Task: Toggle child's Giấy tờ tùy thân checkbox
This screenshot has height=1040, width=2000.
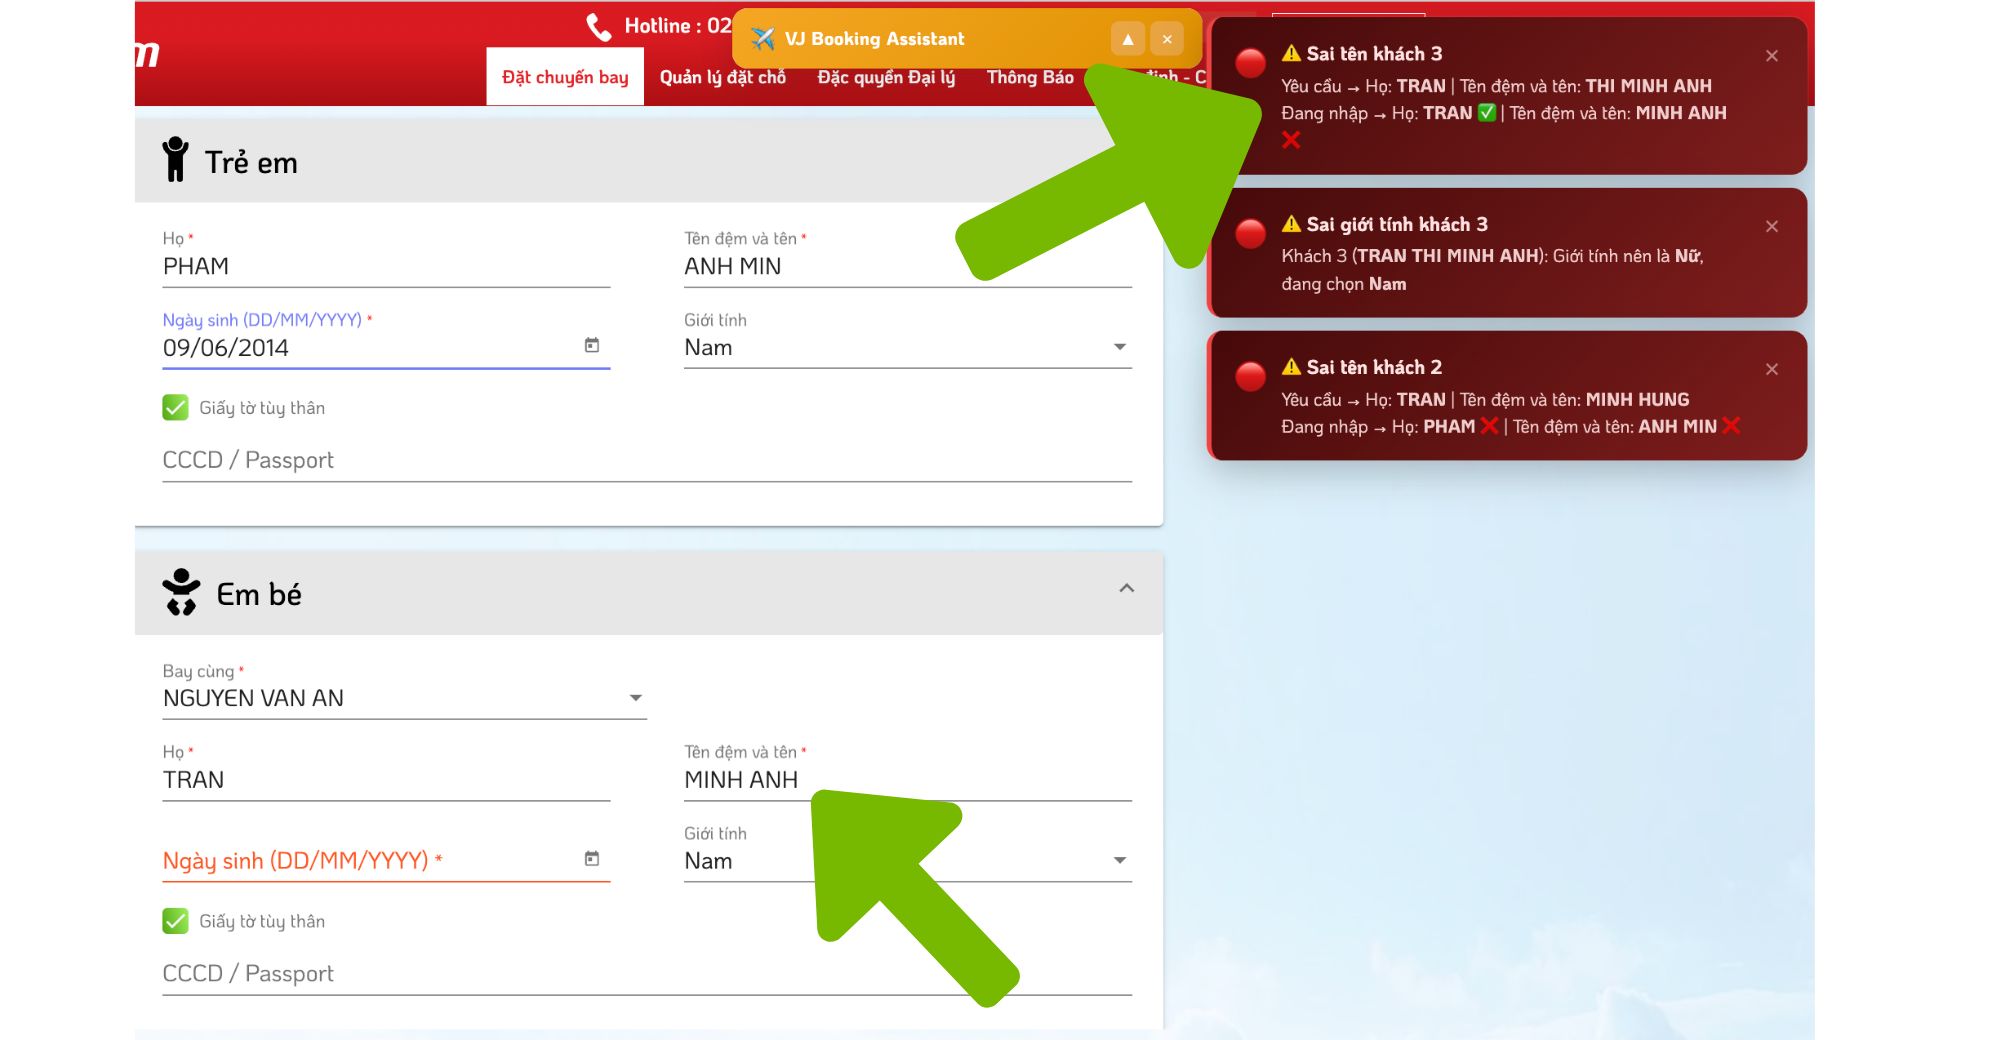Action: pyautogui.click(x=175, y=408)
